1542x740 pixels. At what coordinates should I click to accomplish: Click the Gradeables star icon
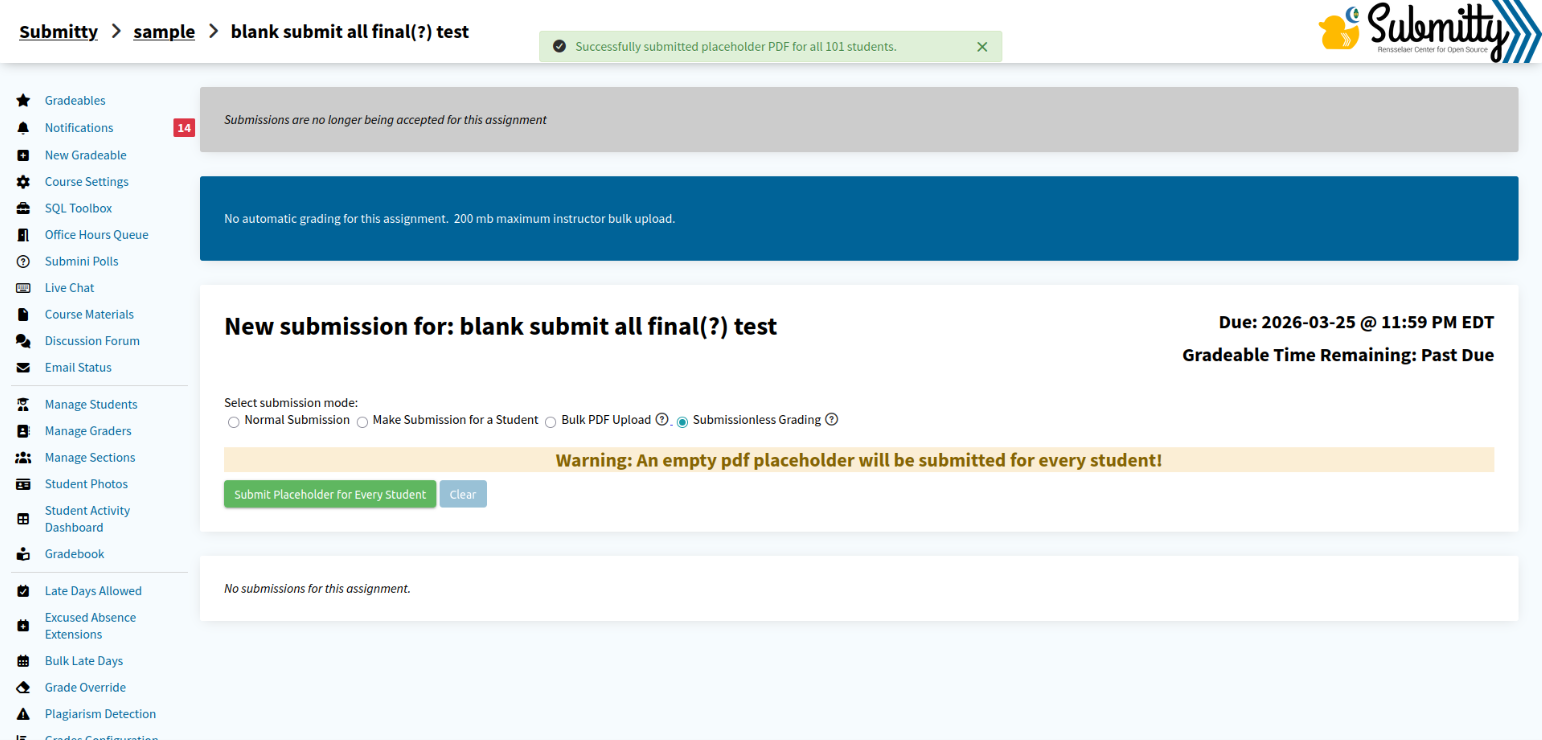pos(23,101)
